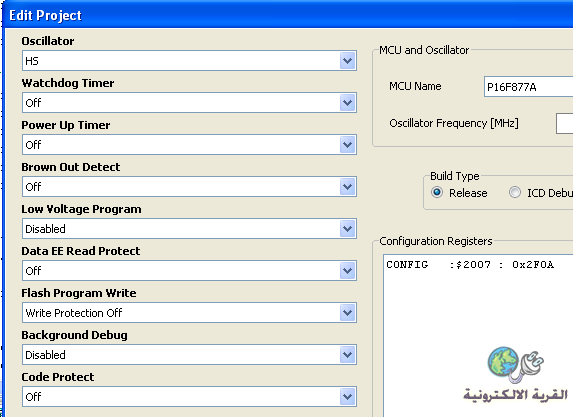Viewport: 573px width, 417px height.
Task: Select the Release build type radio button
Action: point(437,192)
